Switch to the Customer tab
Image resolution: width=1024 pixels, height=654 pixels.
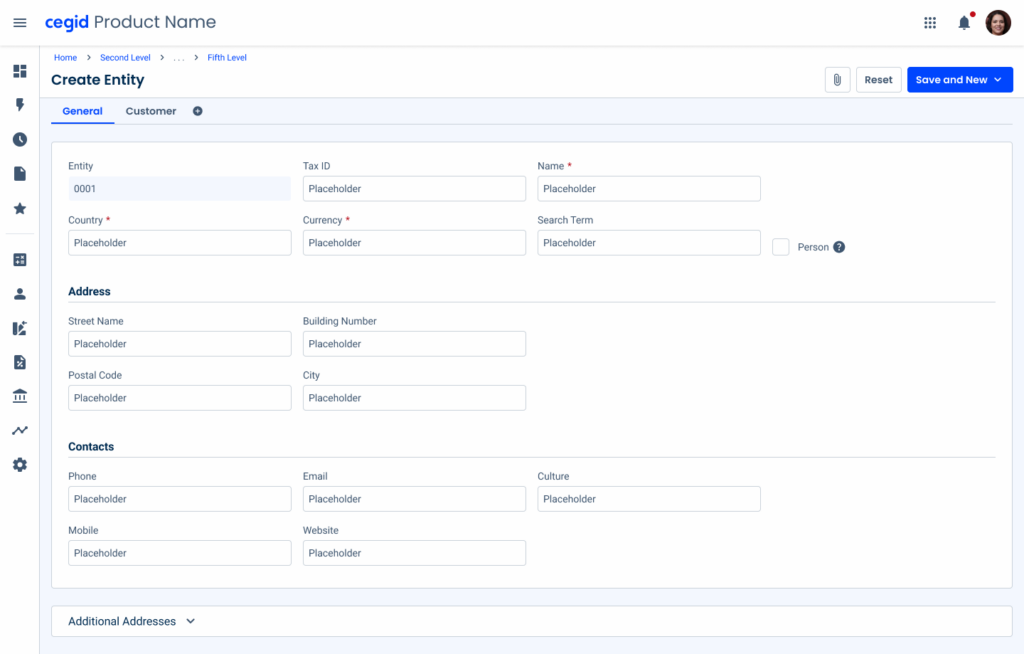click(x=151, y=111)
